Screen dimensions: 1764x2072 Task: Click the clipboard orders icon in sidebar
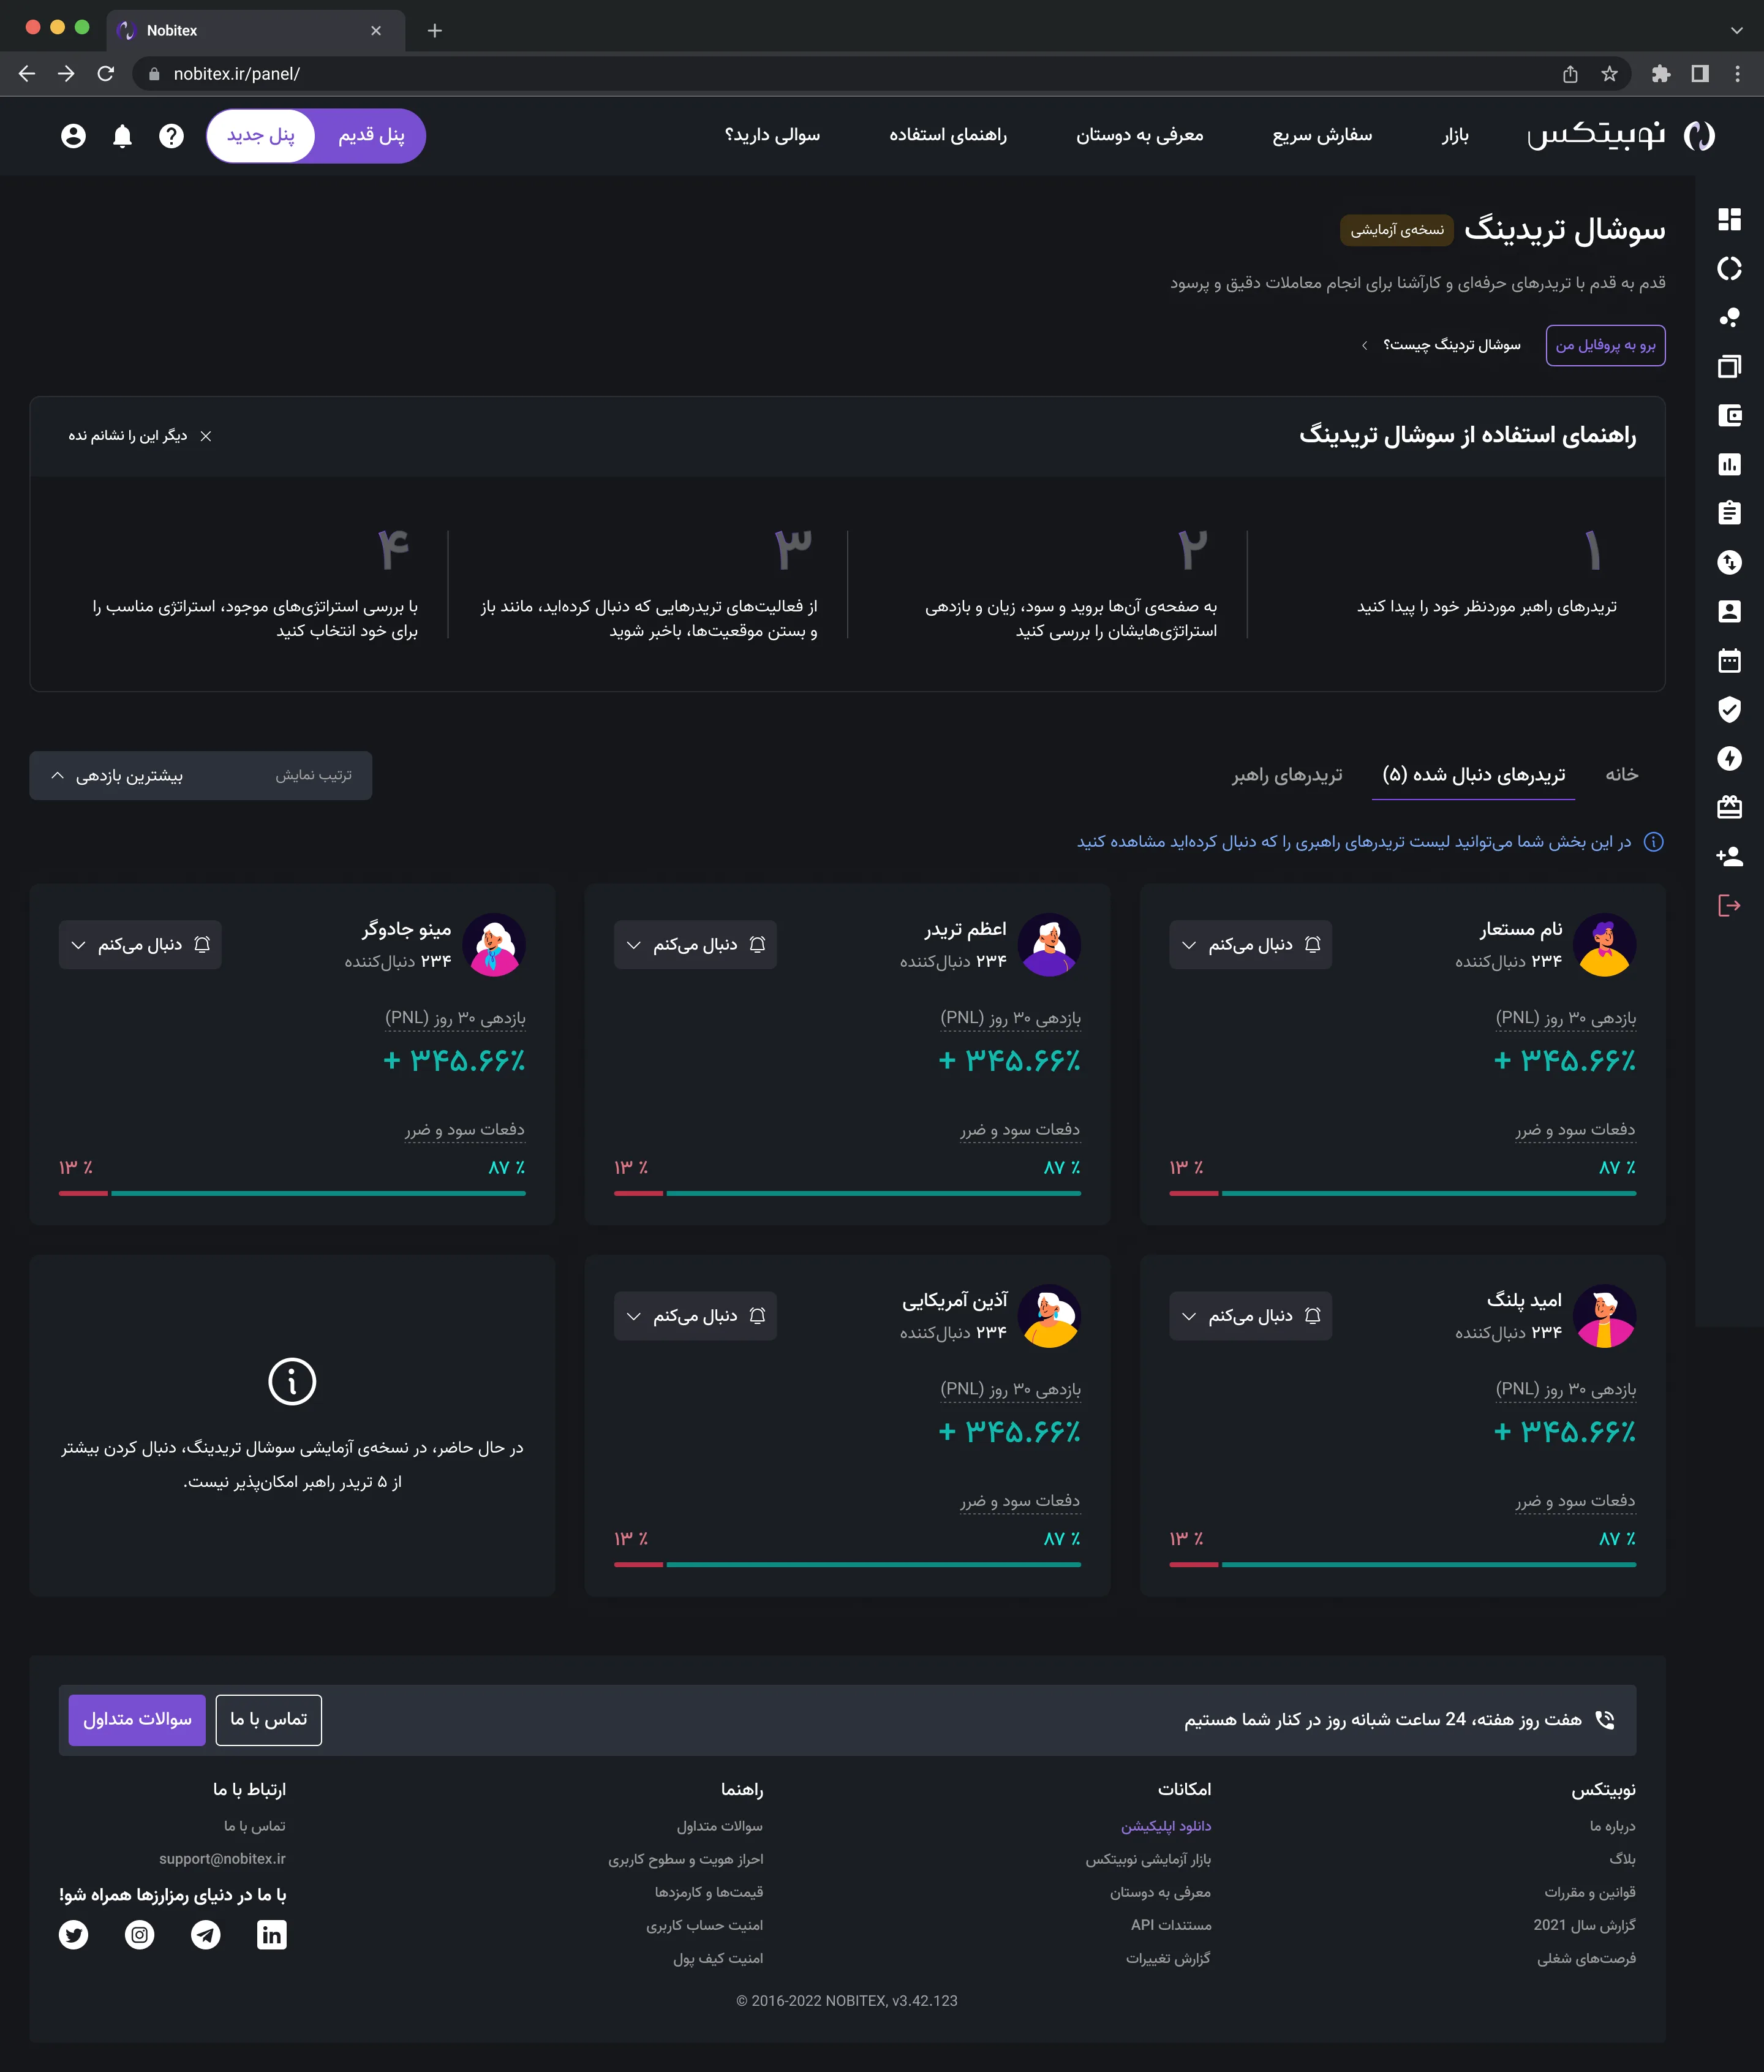[1729, 513]
